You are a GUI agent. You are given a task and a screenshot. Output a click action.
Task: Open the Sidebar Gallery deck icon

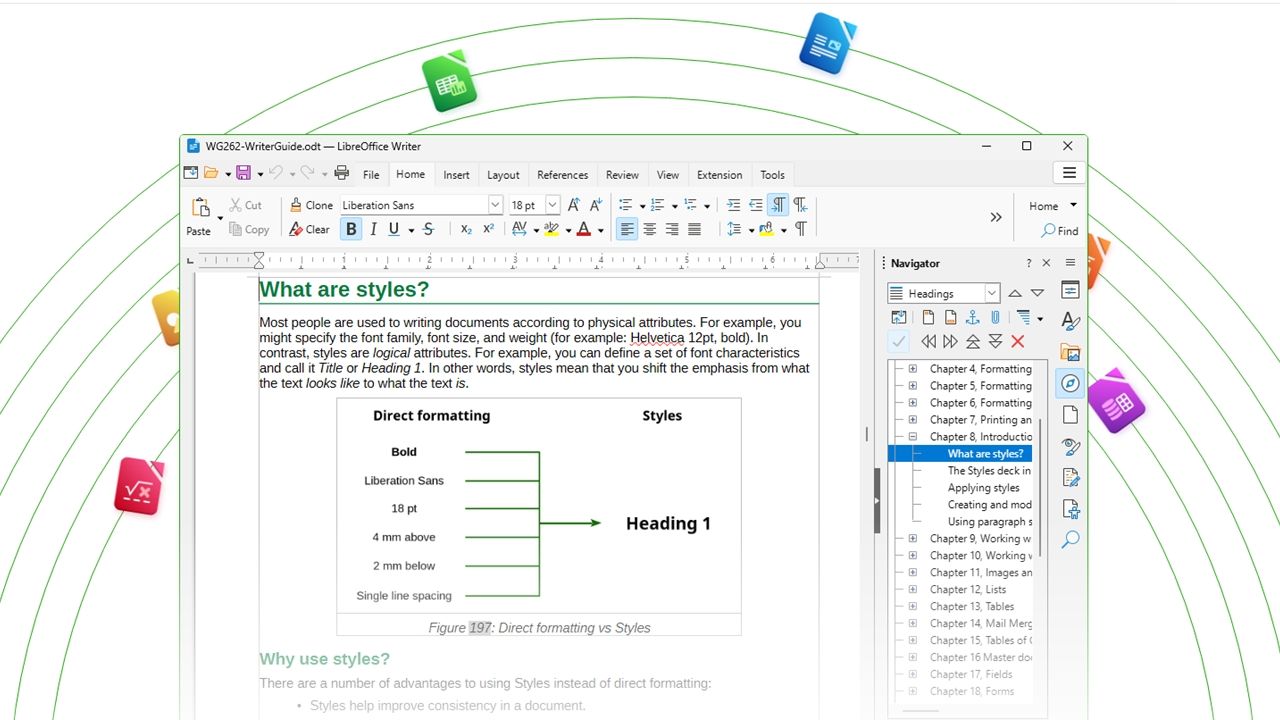(x=1070, y=353)
